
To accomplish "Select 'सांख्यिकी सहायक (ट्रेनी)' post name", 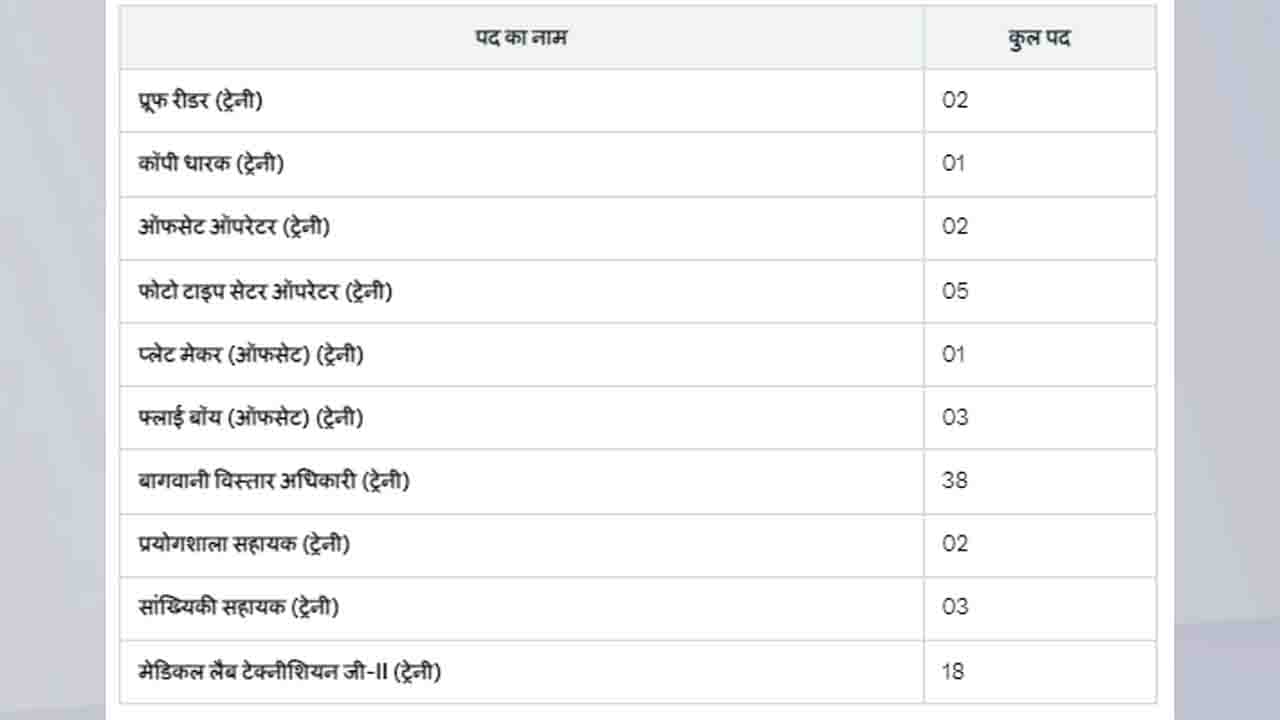I will click(239, 607).
